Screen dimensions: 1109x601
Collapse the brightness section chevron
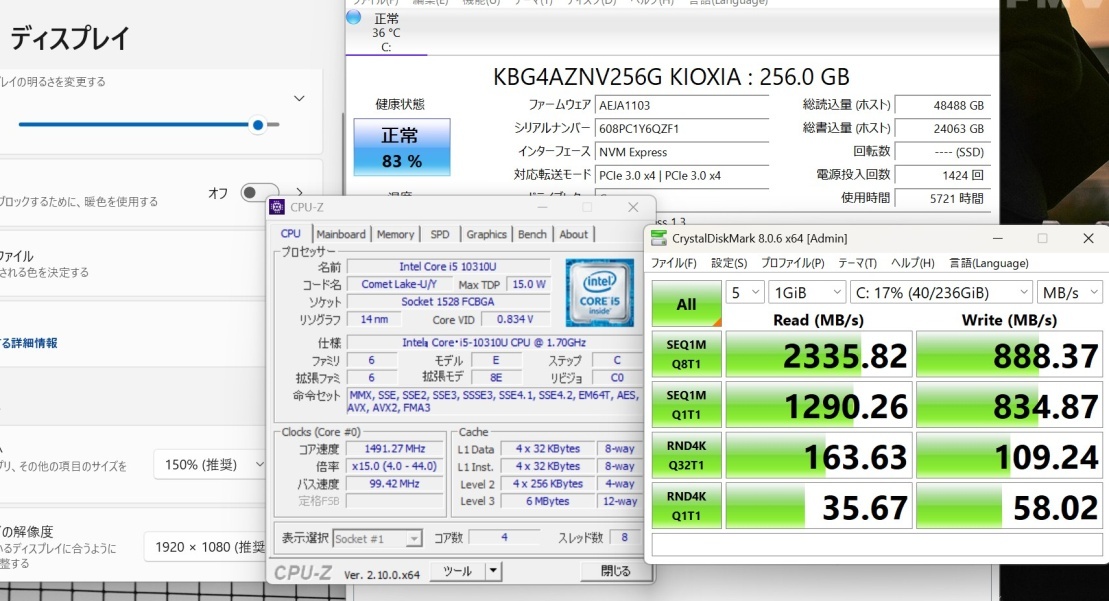[x=299, y=98]
